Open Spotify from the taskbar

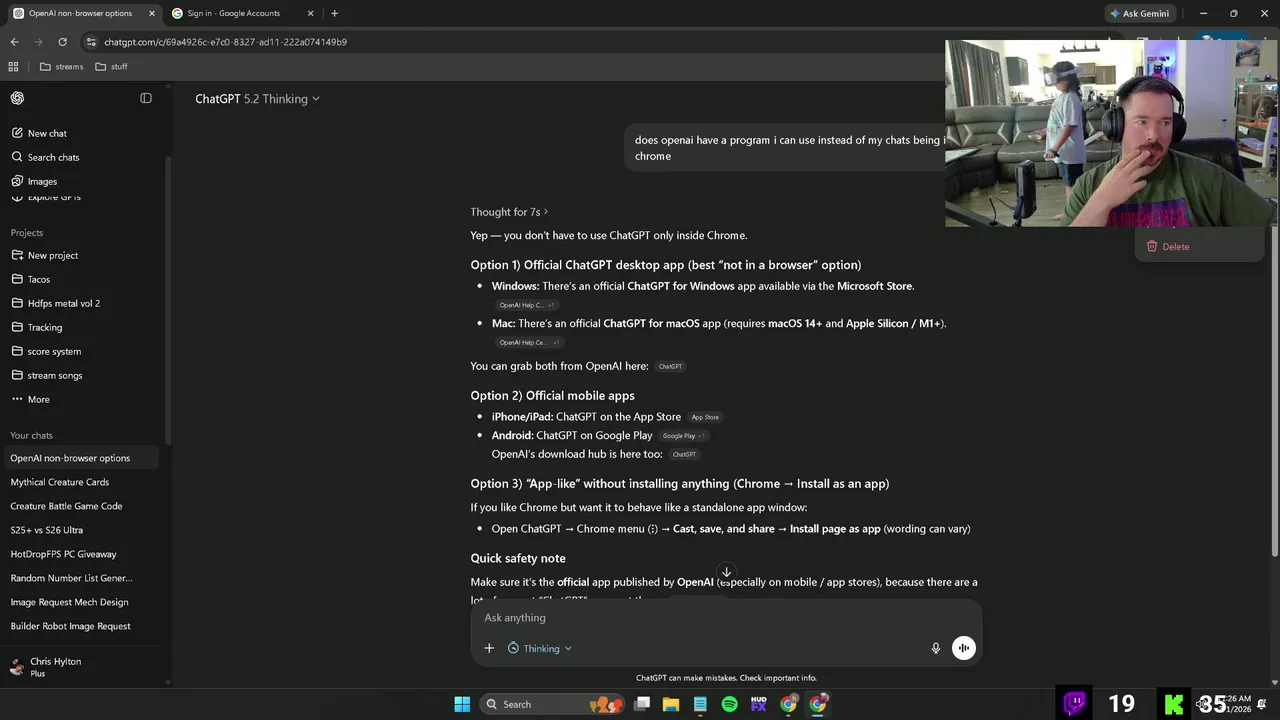point(730,704)
